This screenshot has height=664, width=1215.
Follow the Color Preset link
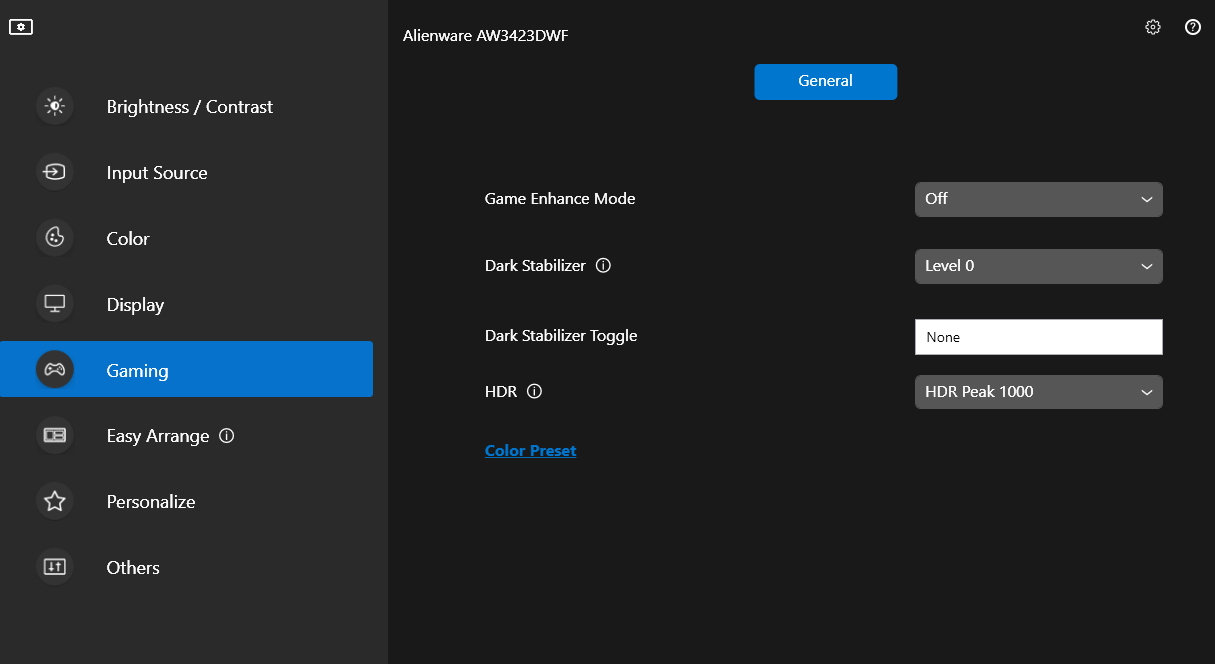click(530, 451)
